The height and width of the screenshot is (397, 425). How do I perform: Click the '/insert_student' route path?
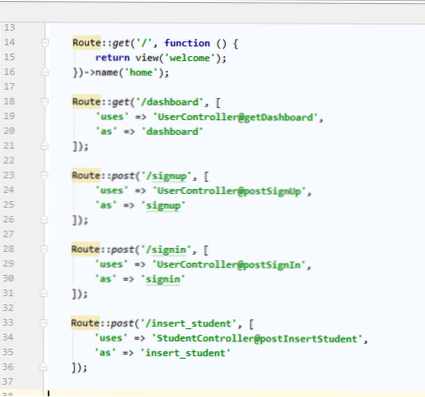coord(188,323)
